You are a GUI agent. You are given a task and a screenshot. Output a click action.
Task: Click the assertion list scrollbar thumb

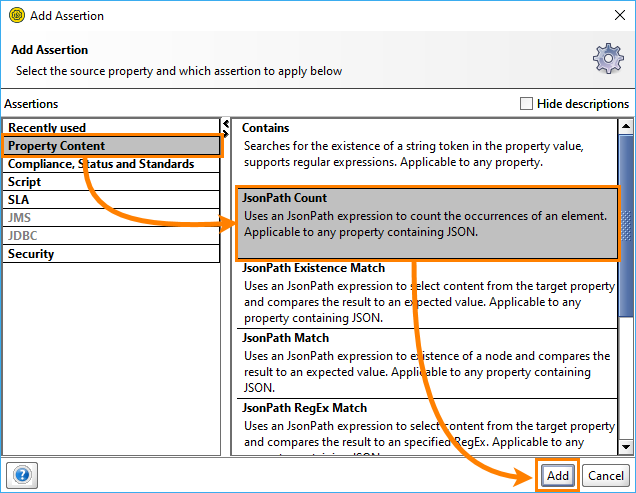[x=626, y=226]
